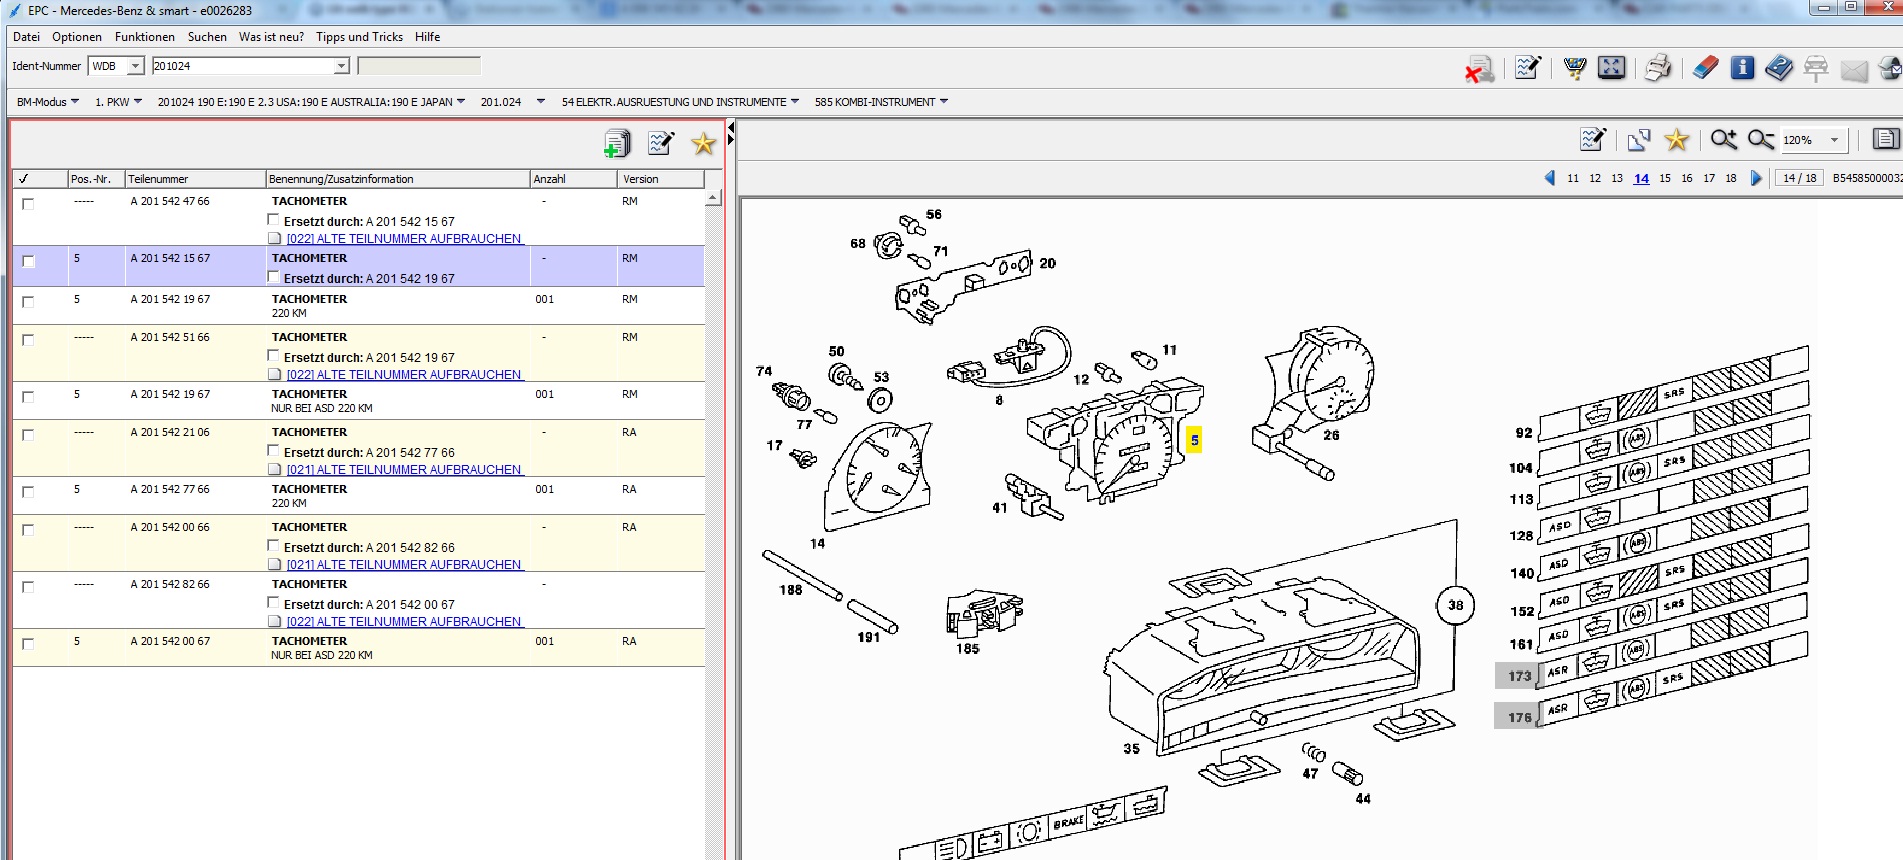Click the detach image icon in diagram toolbar
Viewport: 1903px width, 860px height.
(x=1638, y=140)
